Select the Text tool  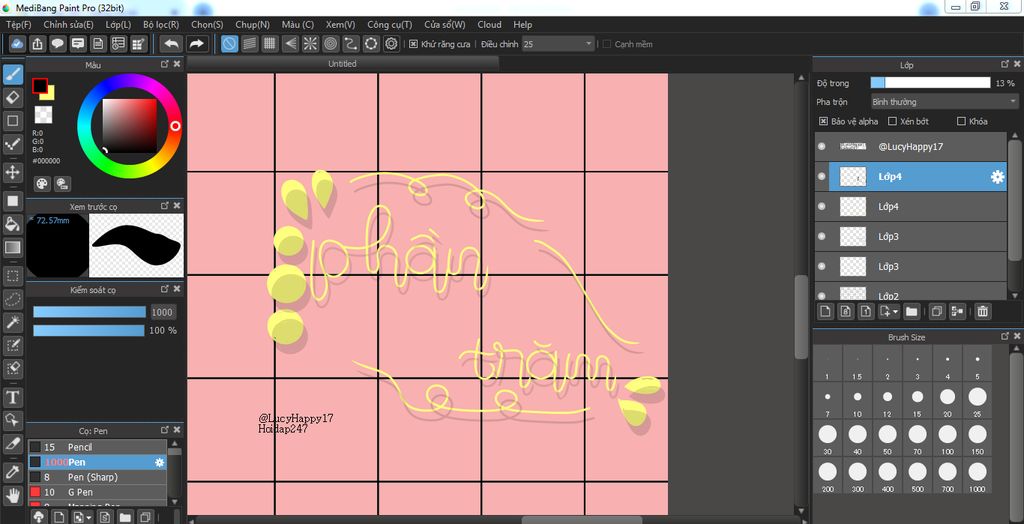tap(12, 397)
